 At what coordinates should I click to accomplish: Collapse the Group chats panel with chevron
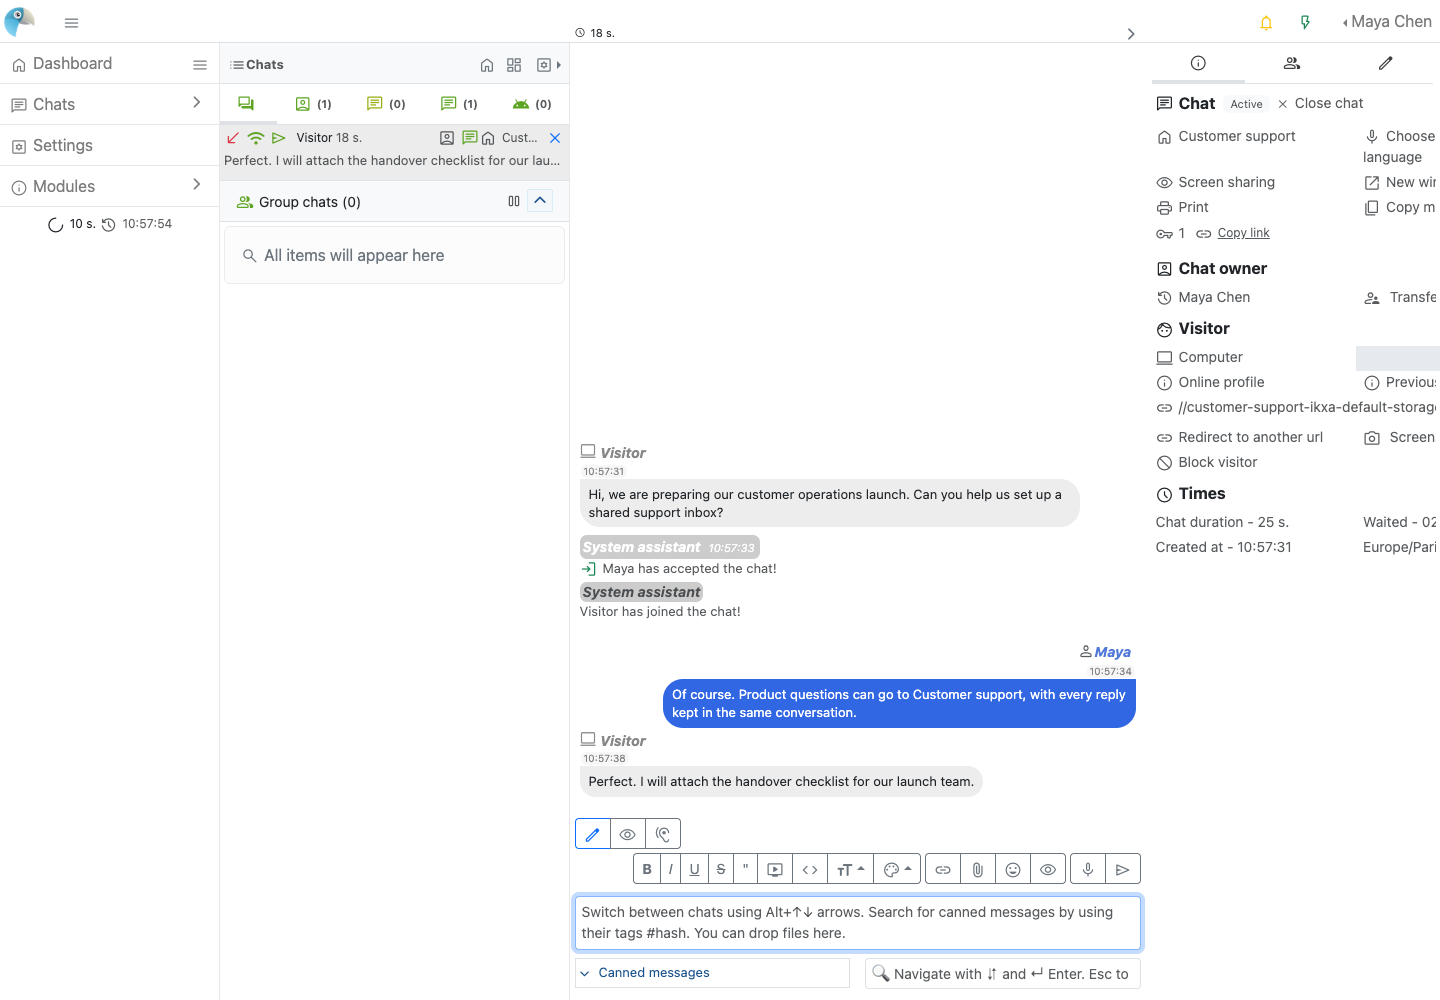540,201
